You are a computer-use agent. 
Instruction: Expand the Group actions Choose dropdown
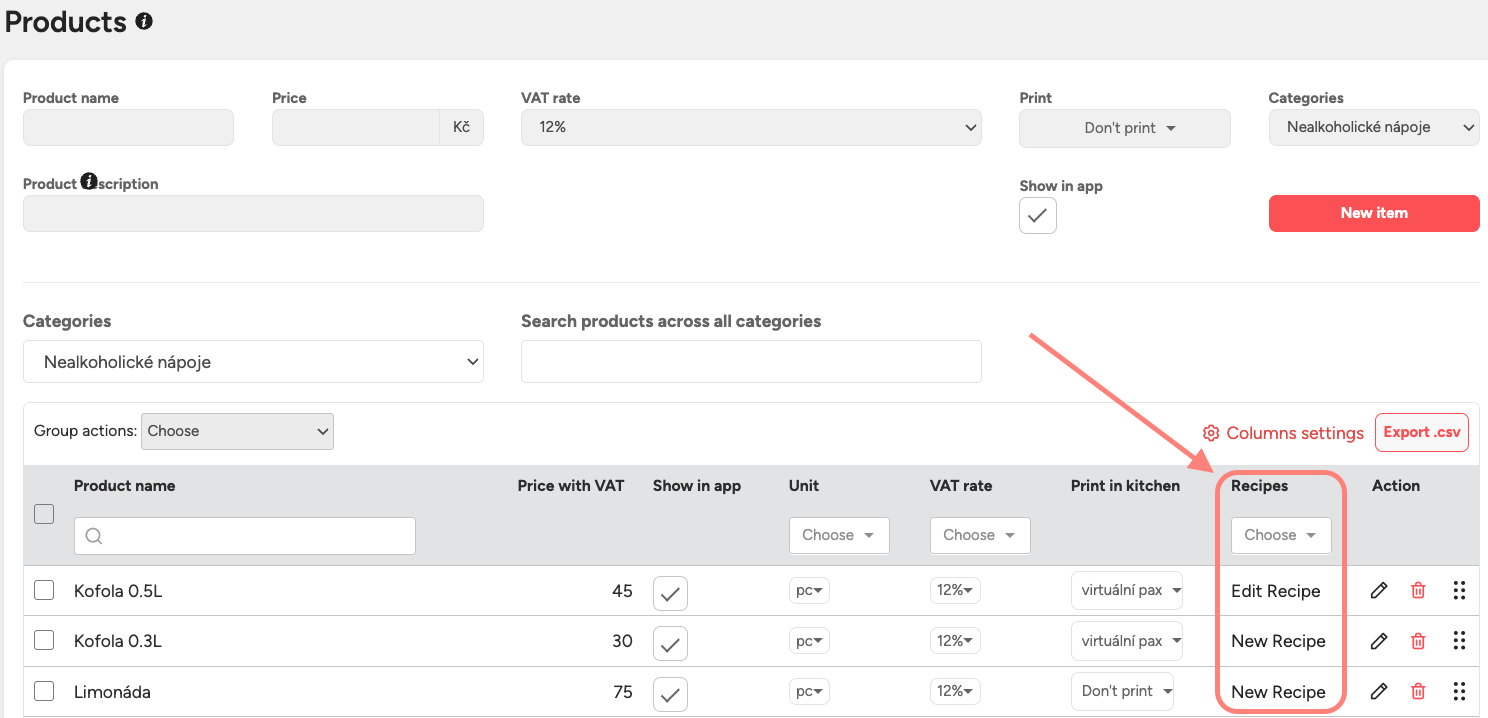coord(237,431)
